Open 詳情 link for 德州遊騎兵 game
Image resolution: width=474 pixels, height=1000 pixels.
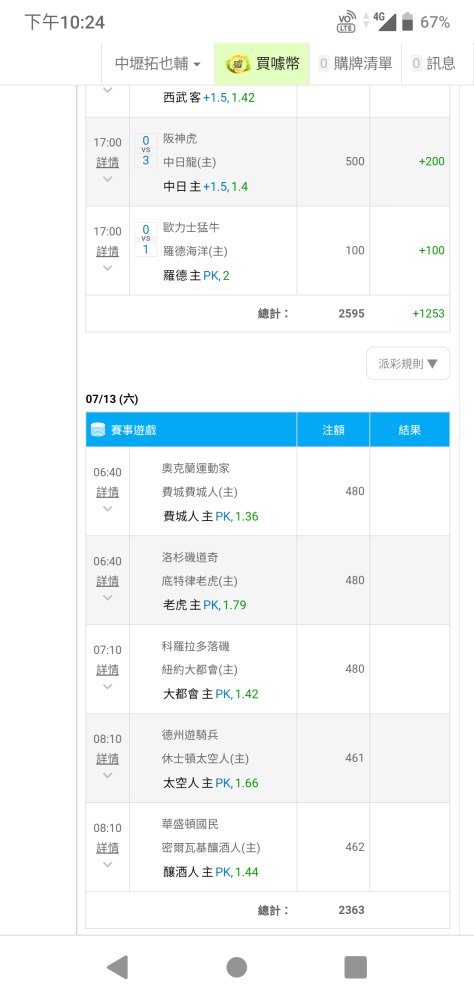(x=107, y=759)
